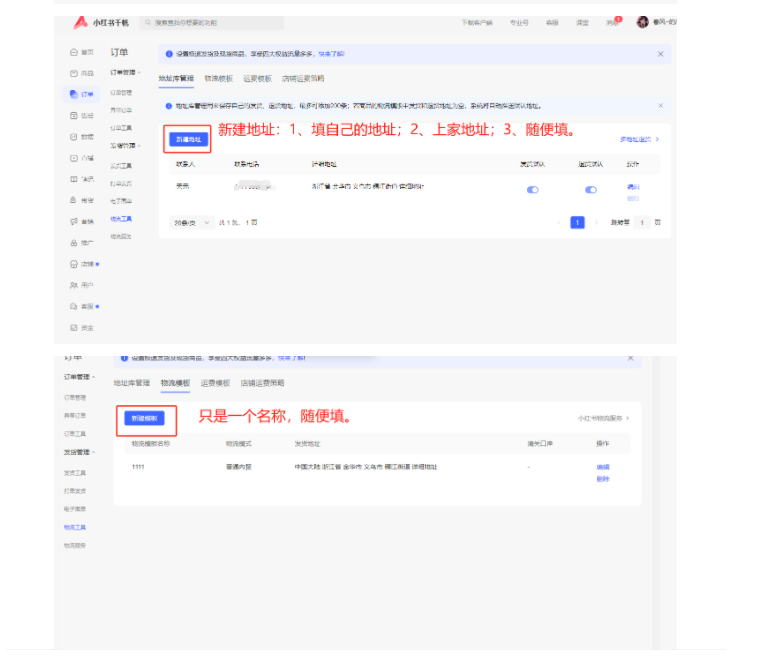Click 下载客户端 in the top bar

(x=477, y=22)
